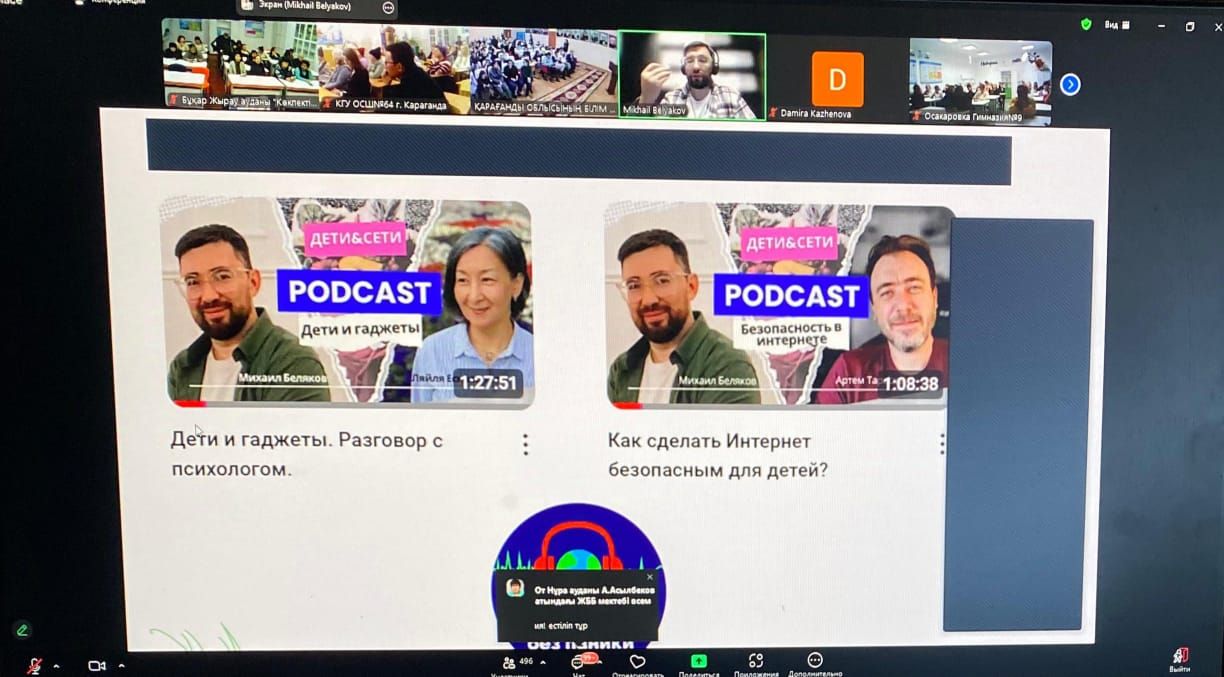The width and height of the screenshot is (1224, 677).
Task: Close the chat message popup
Action: [x=649, y=577]
